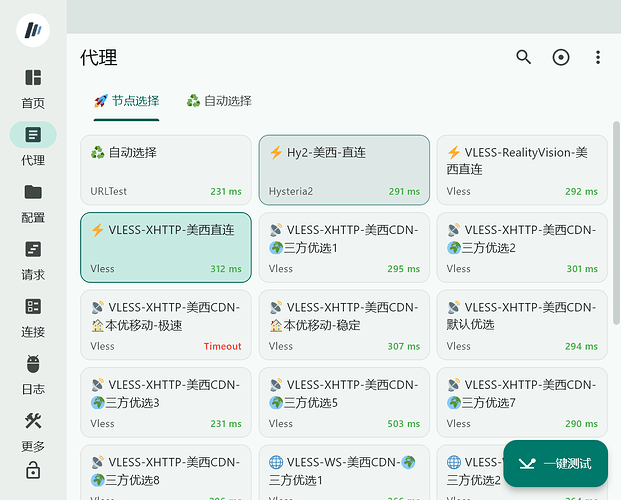Click the 301 ms latency on 三方优选2

pos(582,269)
